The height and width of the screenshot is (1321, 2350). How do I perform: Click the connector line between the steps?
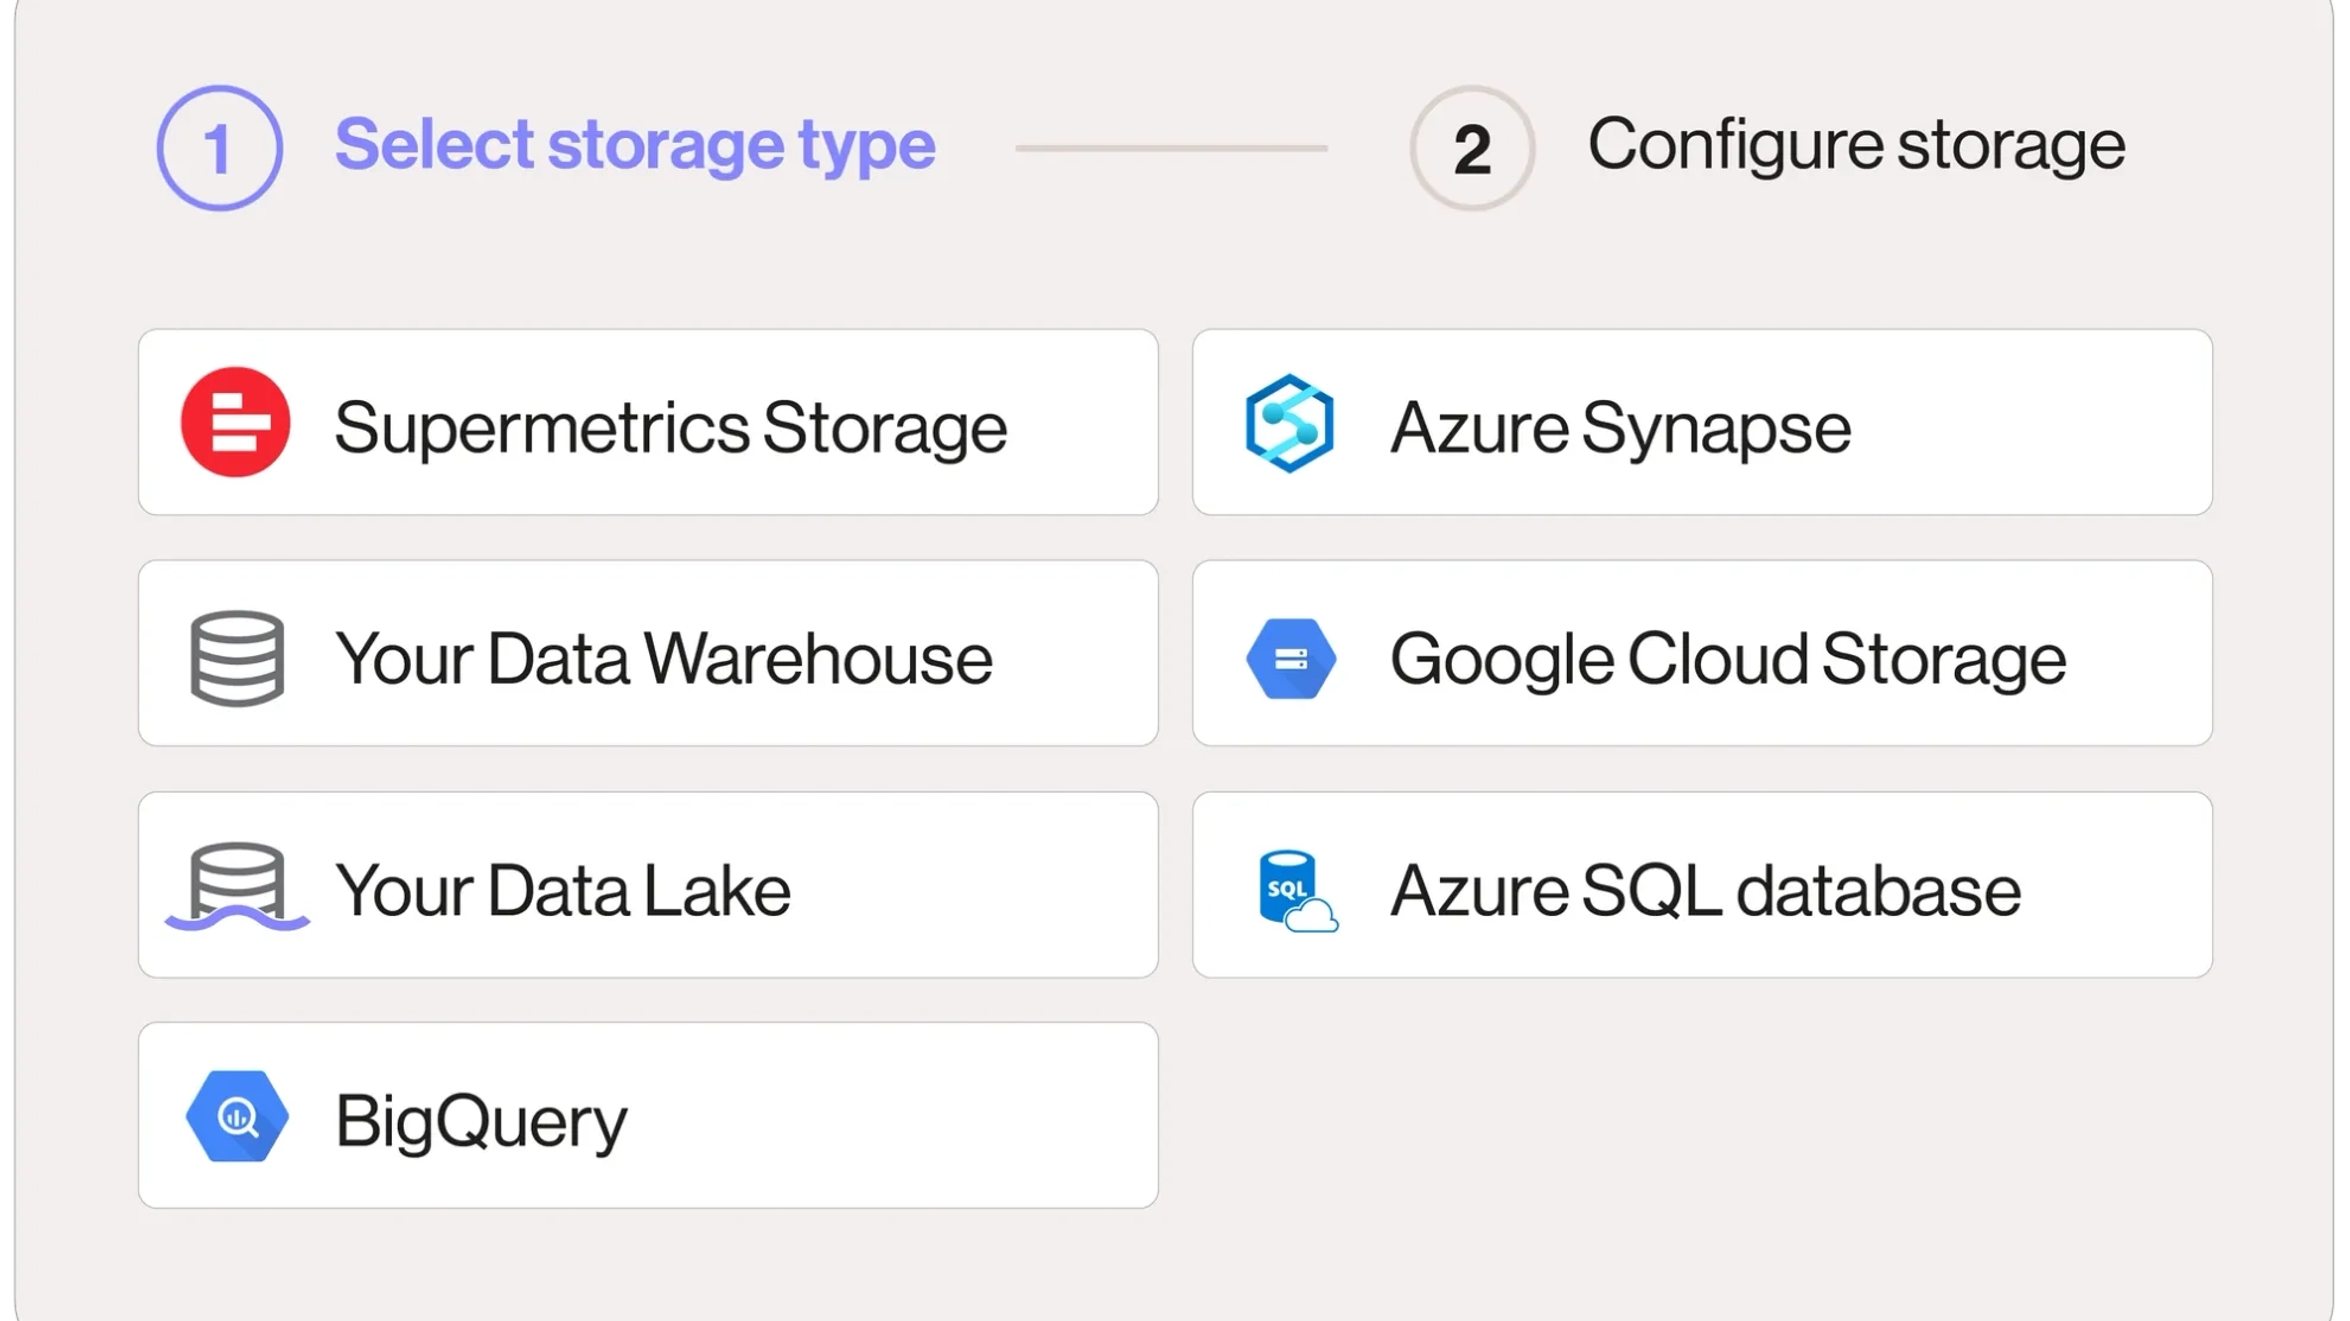[x=1171, y=148]
